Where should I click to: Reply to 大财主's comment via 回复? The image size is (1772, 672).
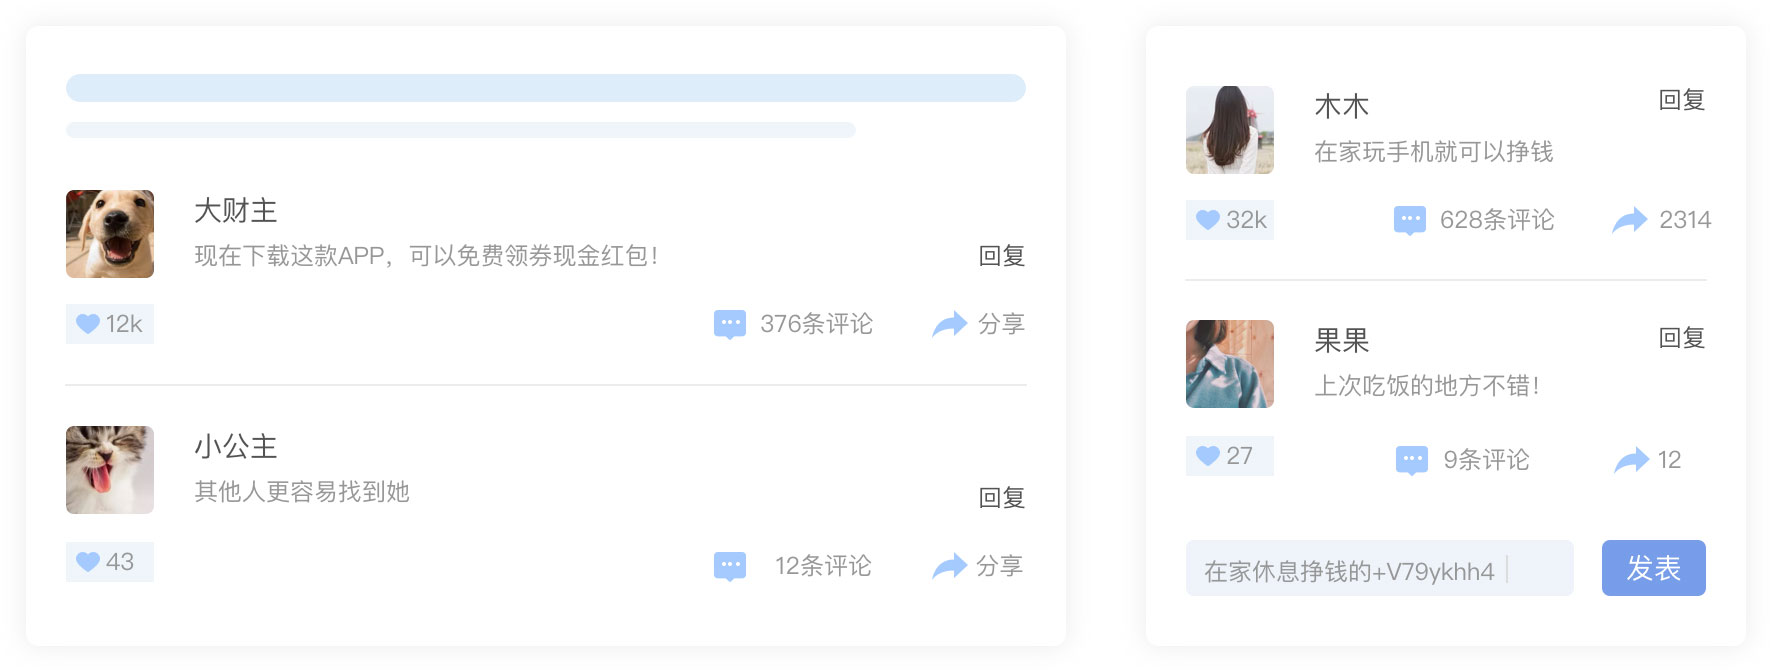point(1002,256)
